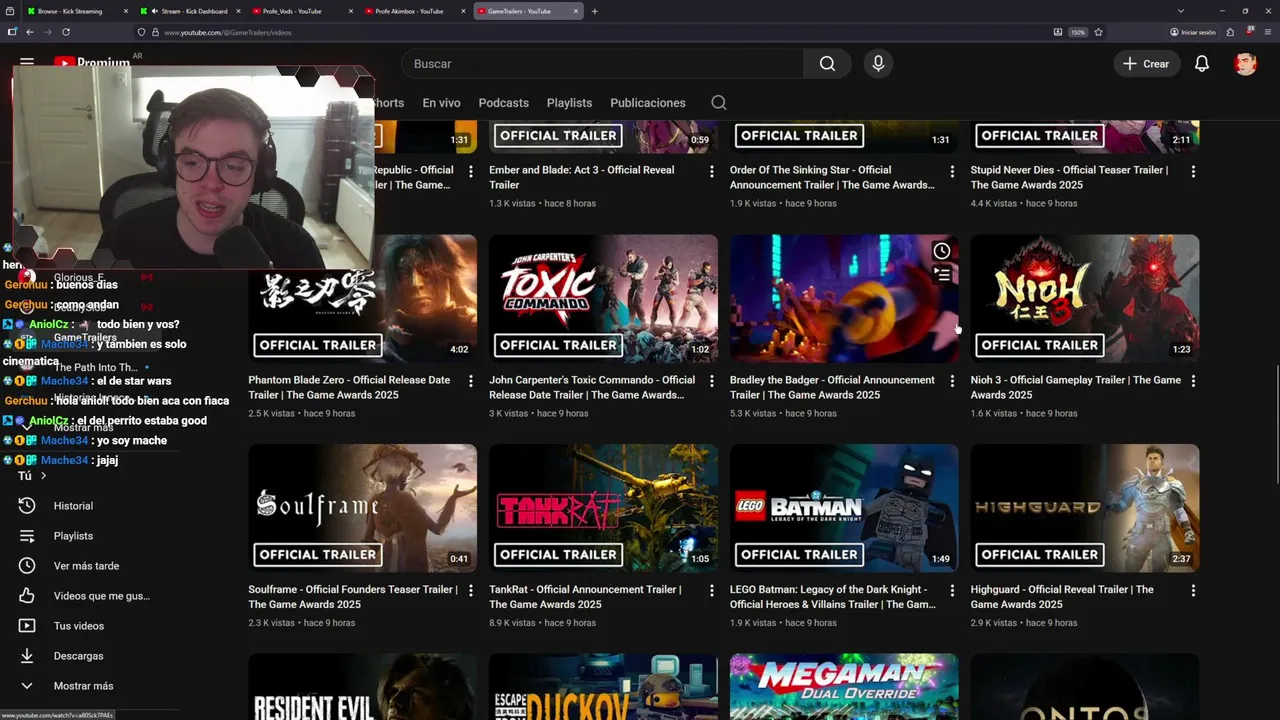Bookmark this page with the star icon

click(1098, 32)
